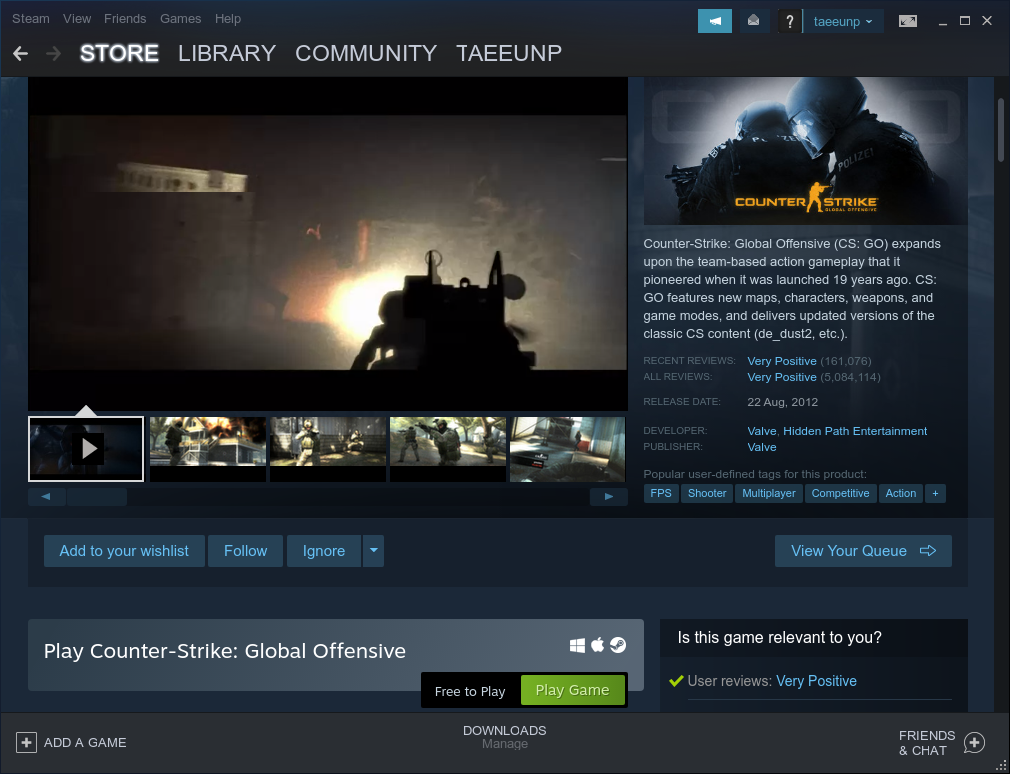The width and height of the screenshot is (1010, 774).
Task: Click the back navigation arrow
Action: pyautogui.click(x=20, y=53)
